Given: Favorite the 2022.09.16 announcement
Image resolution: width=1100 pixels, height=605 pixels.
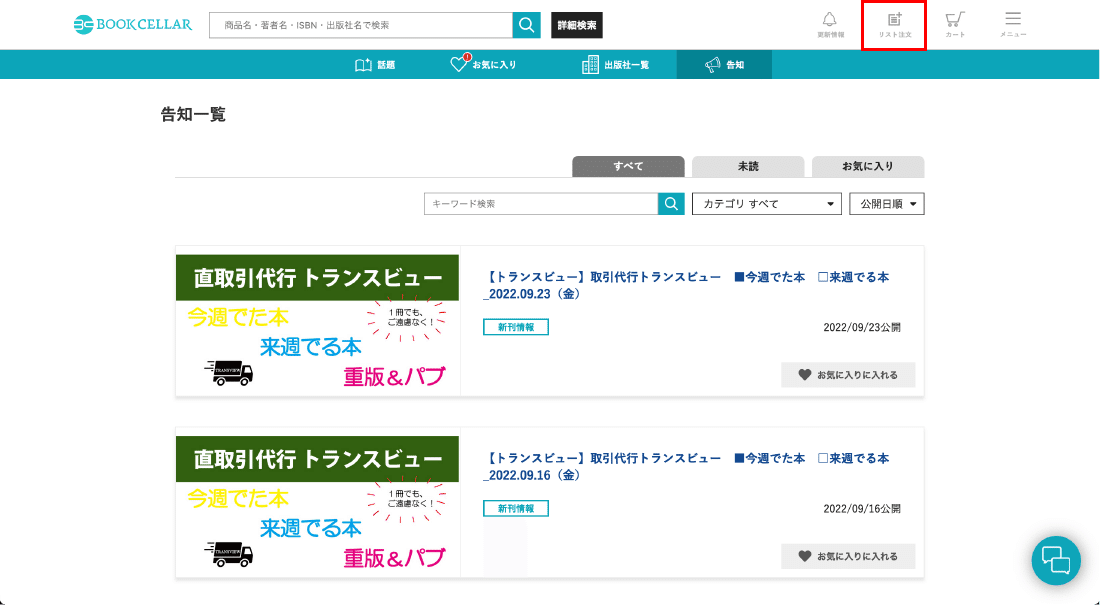Looking at the screenshot, I should 848,556.
